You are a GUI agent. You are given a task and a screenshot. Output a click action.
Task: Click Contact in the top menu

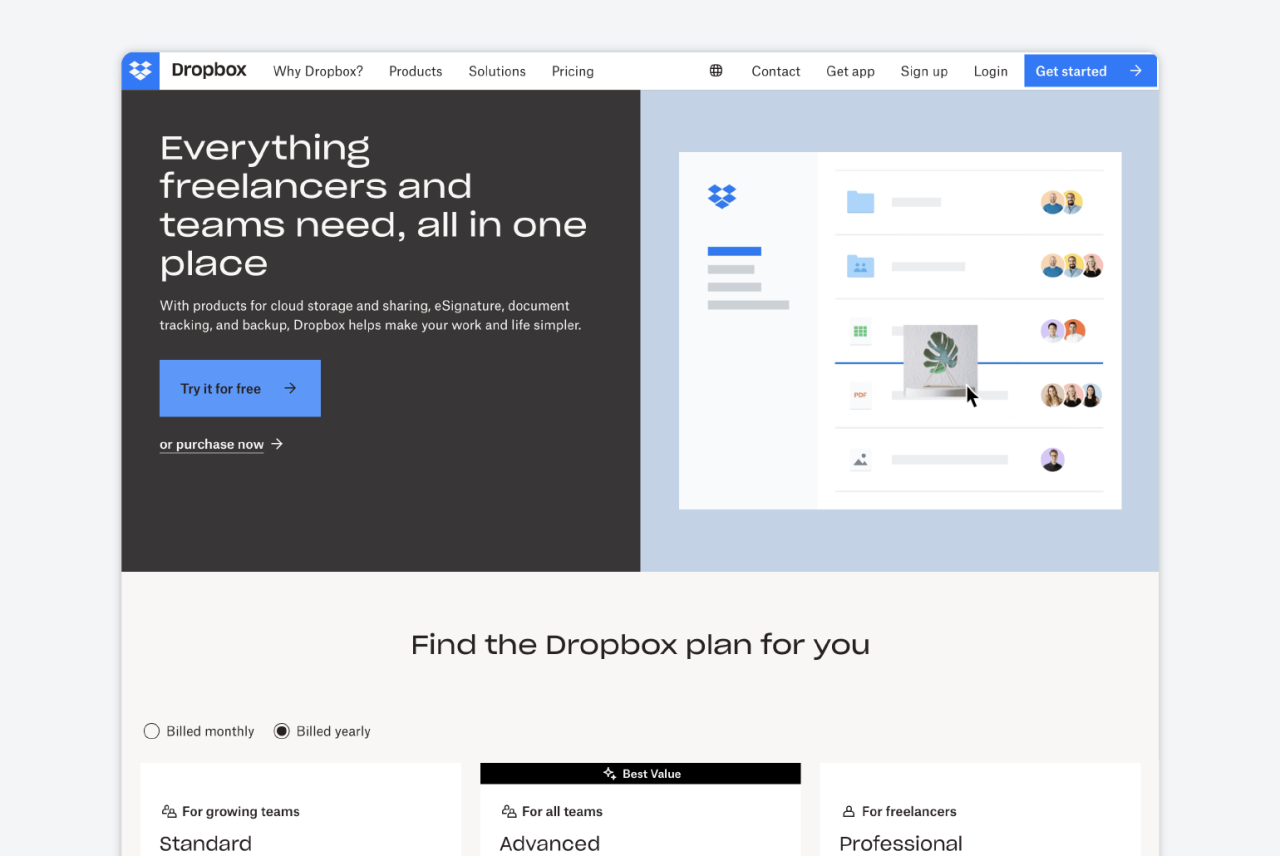click(776, 71)
